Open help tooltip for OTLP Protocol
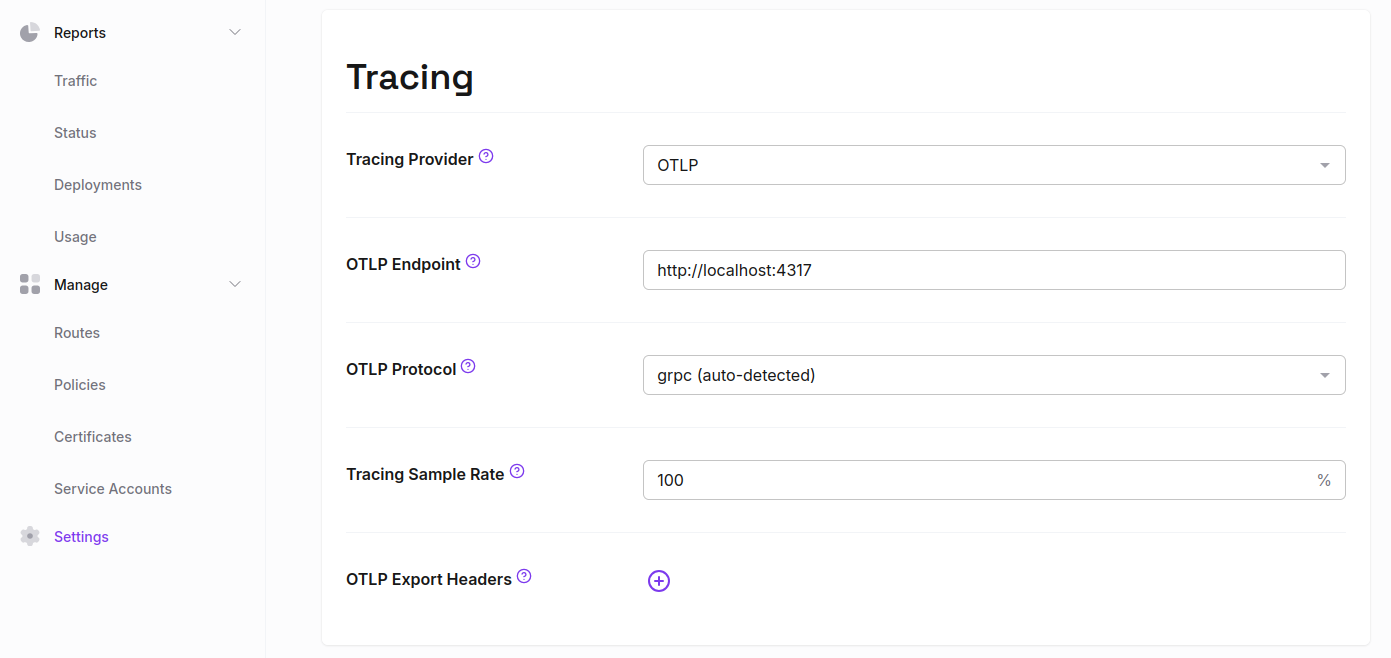The height and width of the screenshot is (658, 1391). tap(467, 366)
